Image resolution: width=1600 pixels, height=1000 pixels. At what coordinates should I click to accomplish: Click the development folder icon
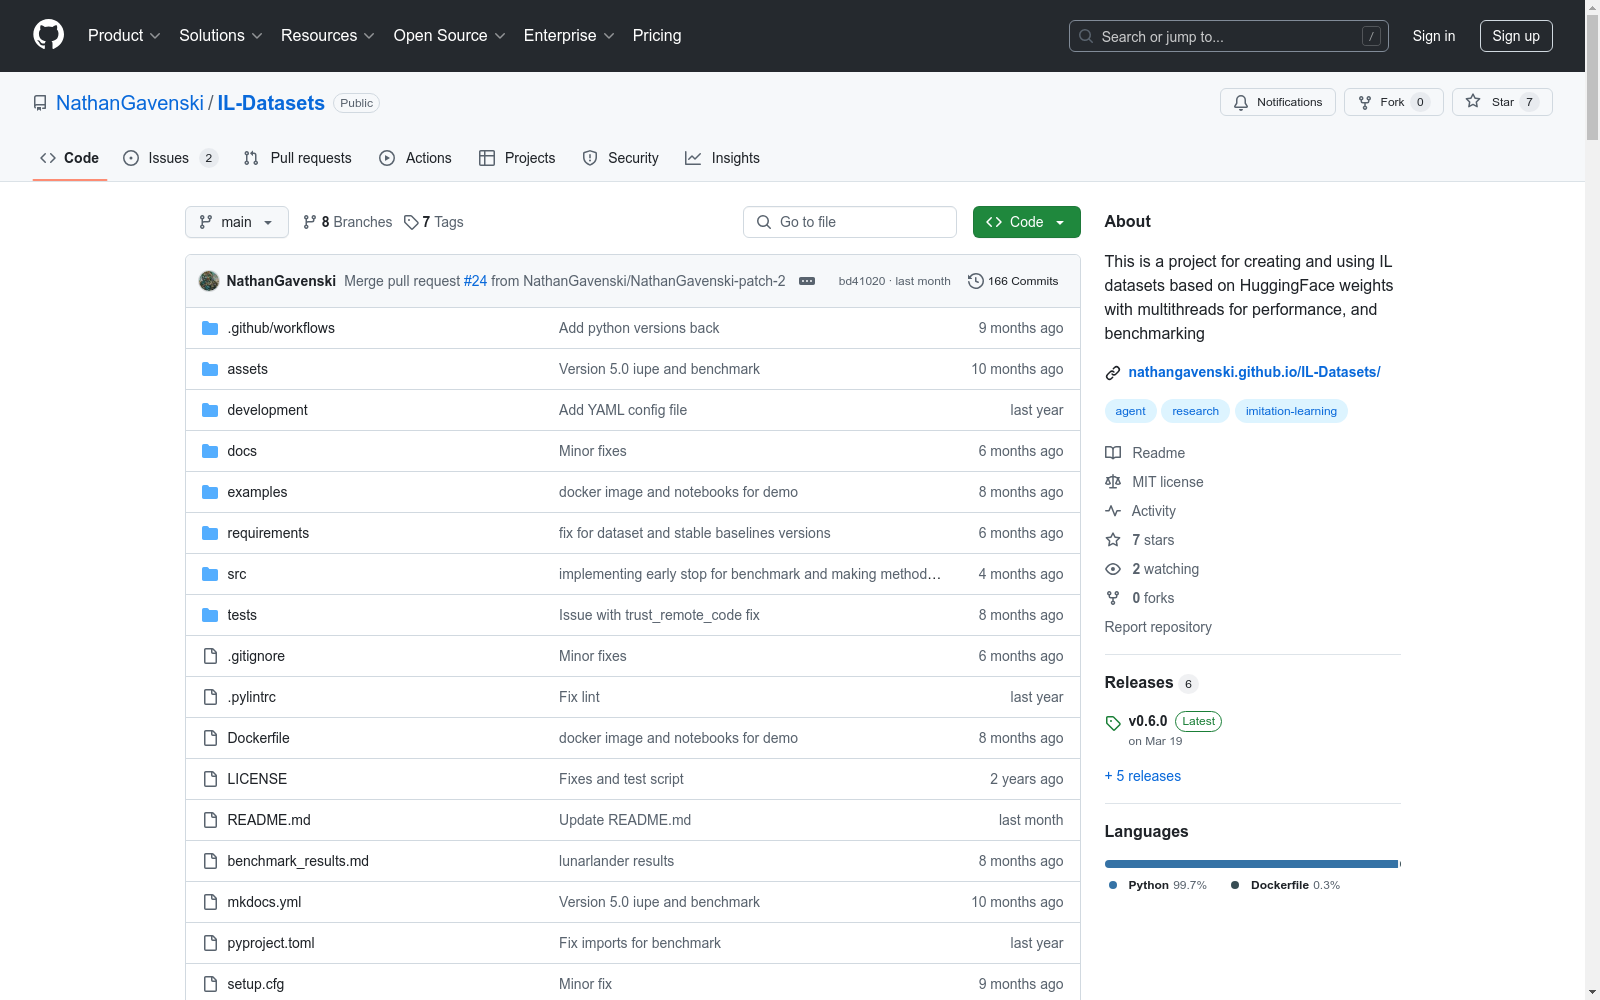210,410
